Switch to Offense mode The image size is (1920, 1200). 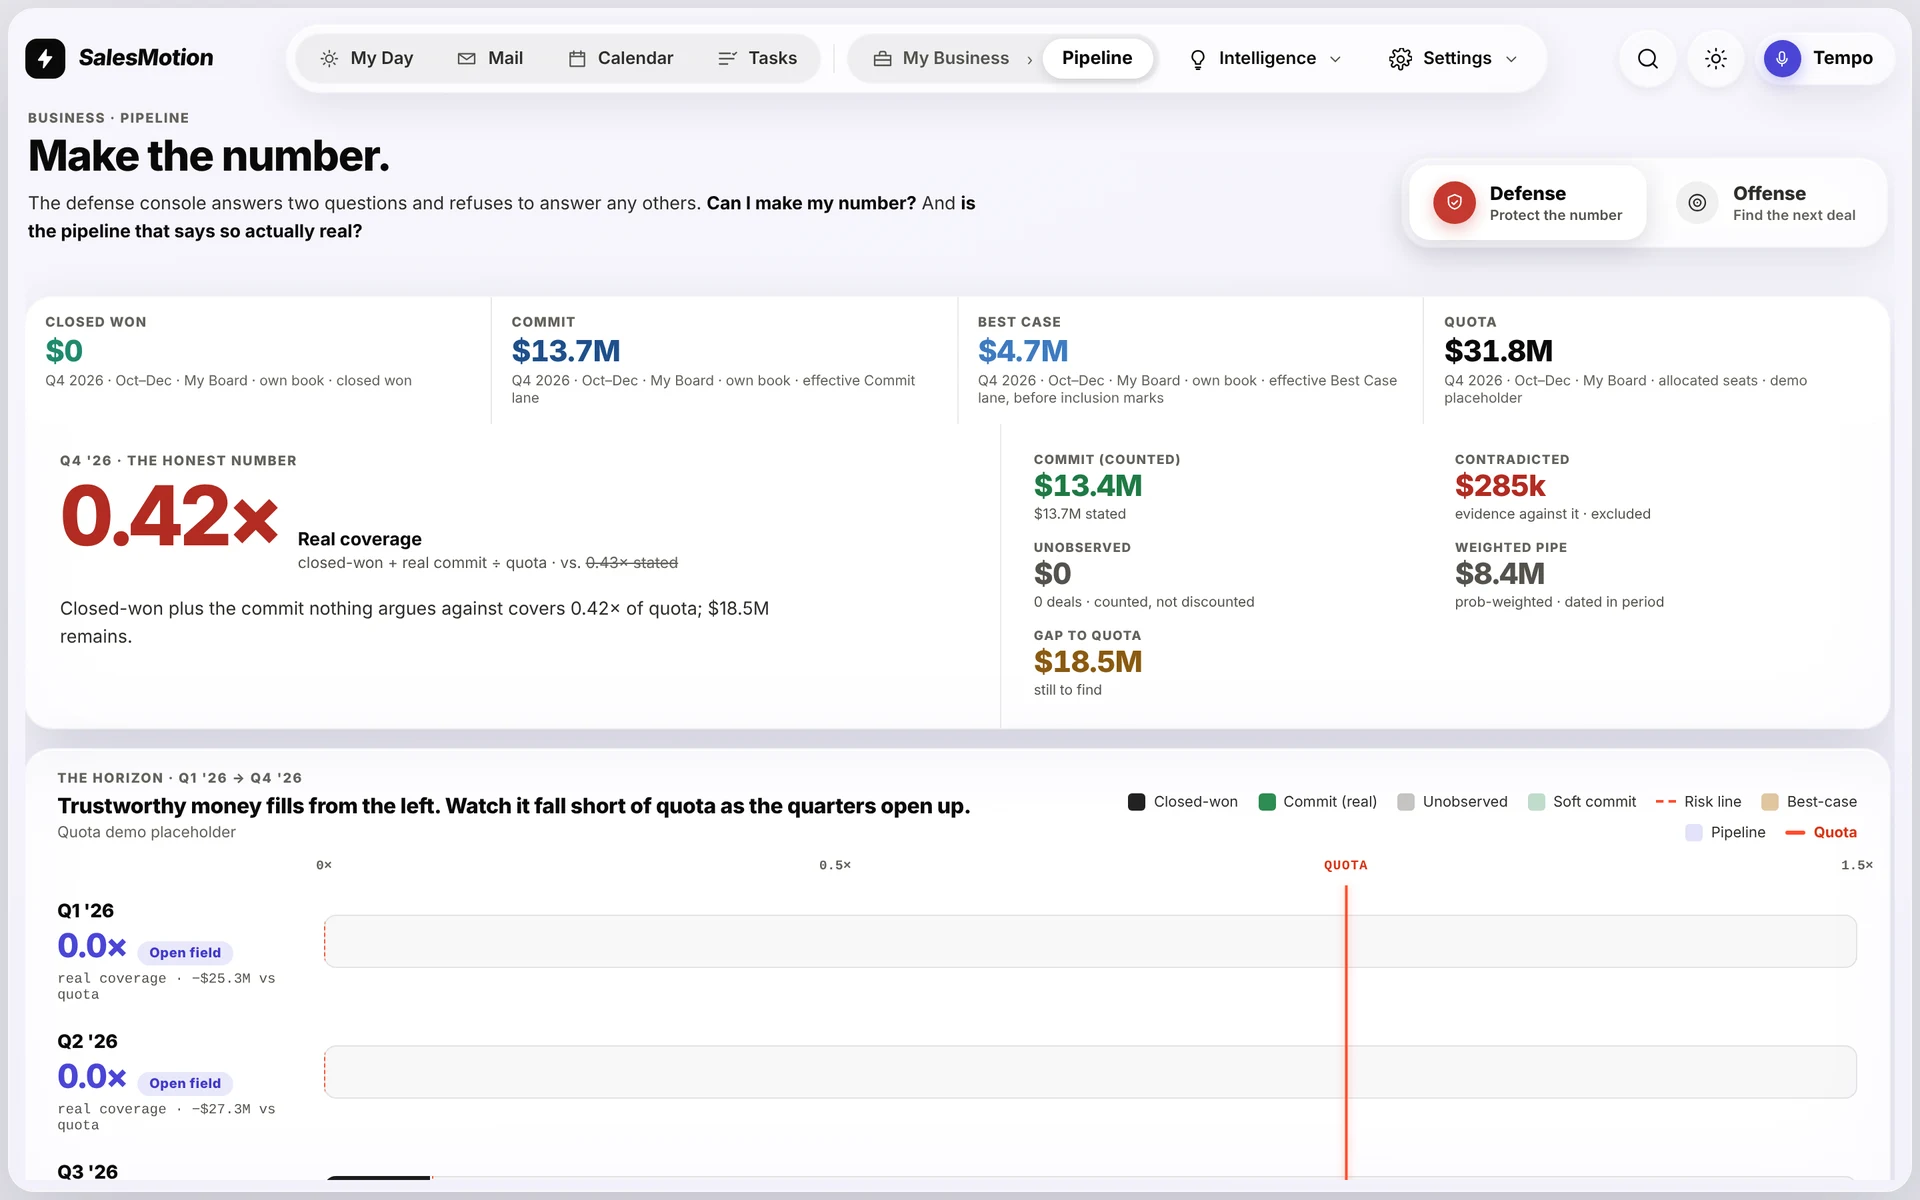(x=1767, y=203)
